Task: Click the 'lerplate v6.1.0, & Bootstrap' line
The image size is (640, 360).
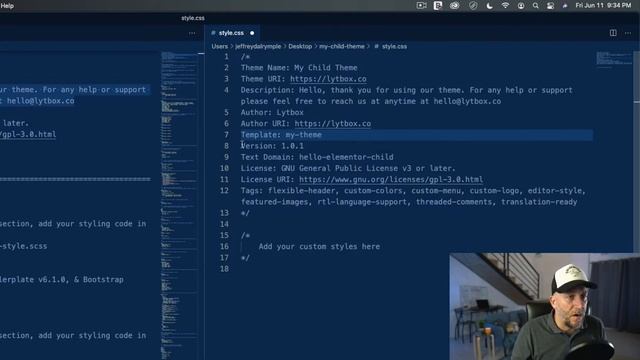Action: pos(62,280)
